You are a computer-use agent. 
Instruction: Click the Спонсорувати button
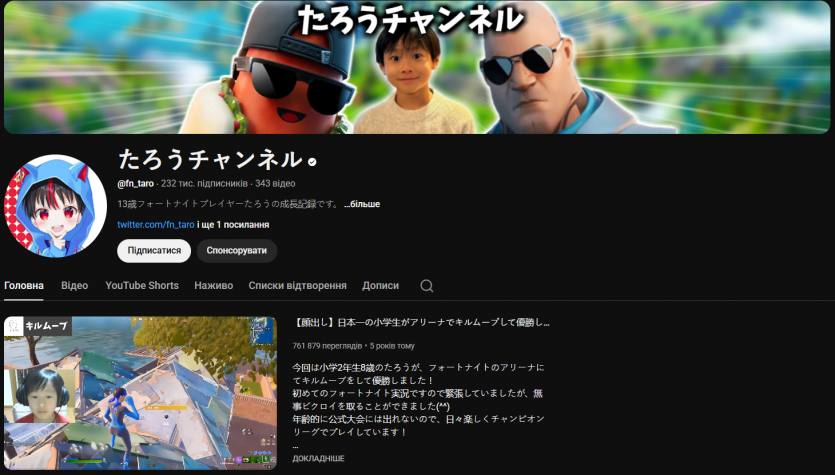[237, 251]
